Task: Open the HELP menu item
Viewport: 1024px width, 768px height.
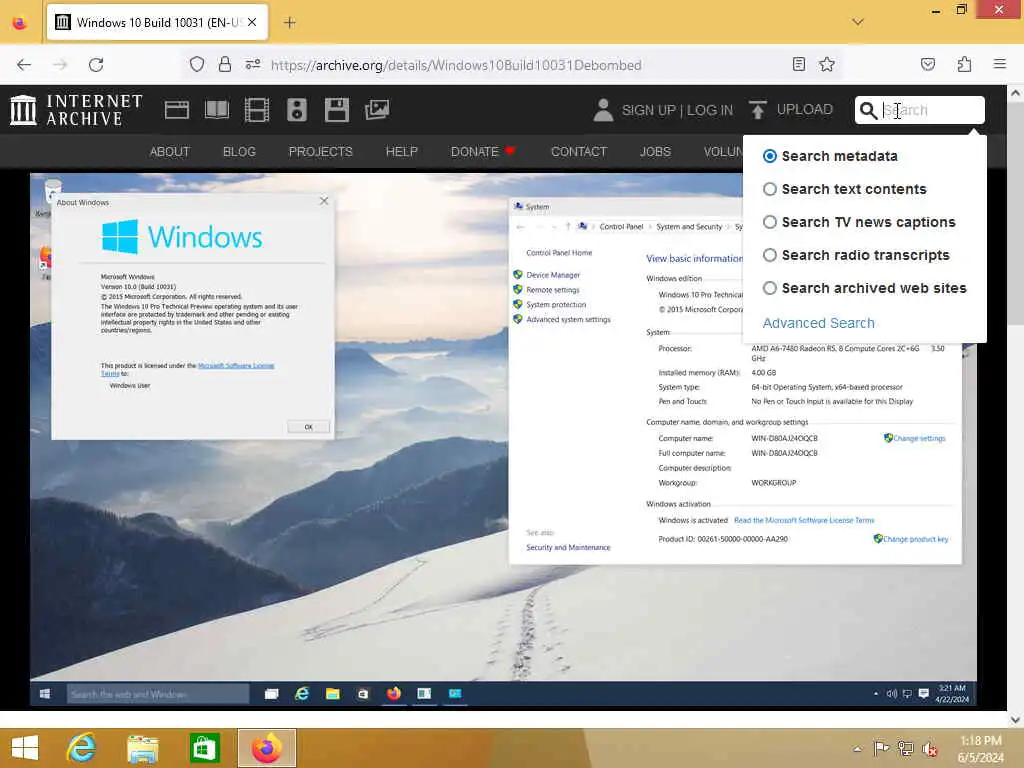Action: click(x=402, y=152)
